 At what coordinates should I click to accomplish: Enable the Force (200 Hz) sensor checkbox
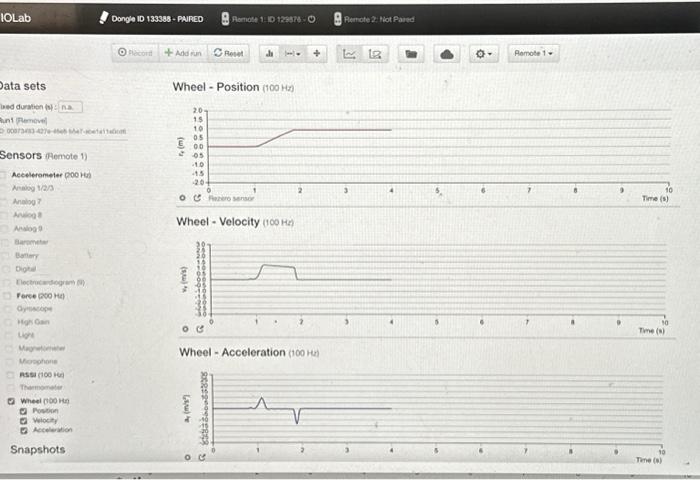(x=7, y=296)
